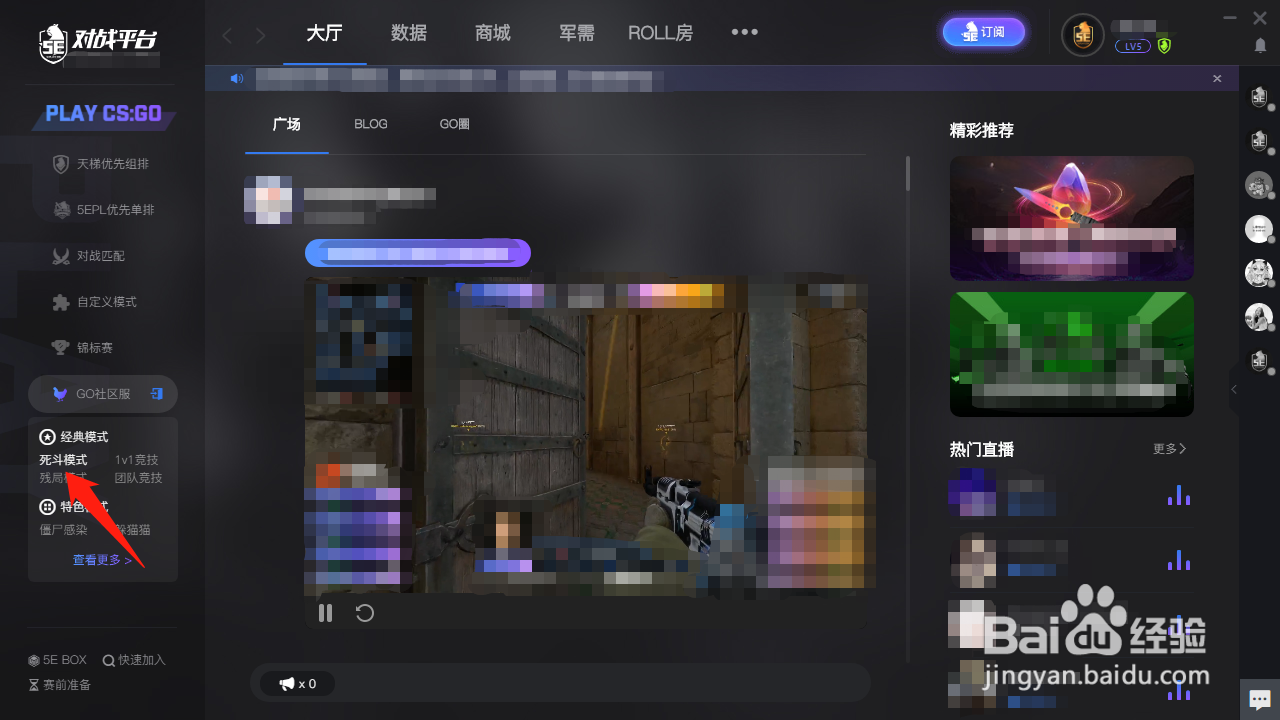Viewport: 1280px width, 720px height.
Task: Toggle the announcement speaker icon
Action: (236, 78)
